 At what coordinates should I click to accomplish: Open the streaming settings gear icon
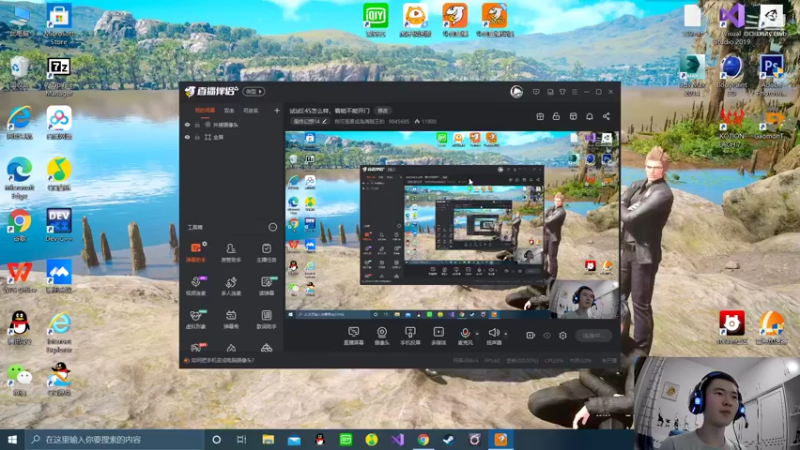coord(563,335)
